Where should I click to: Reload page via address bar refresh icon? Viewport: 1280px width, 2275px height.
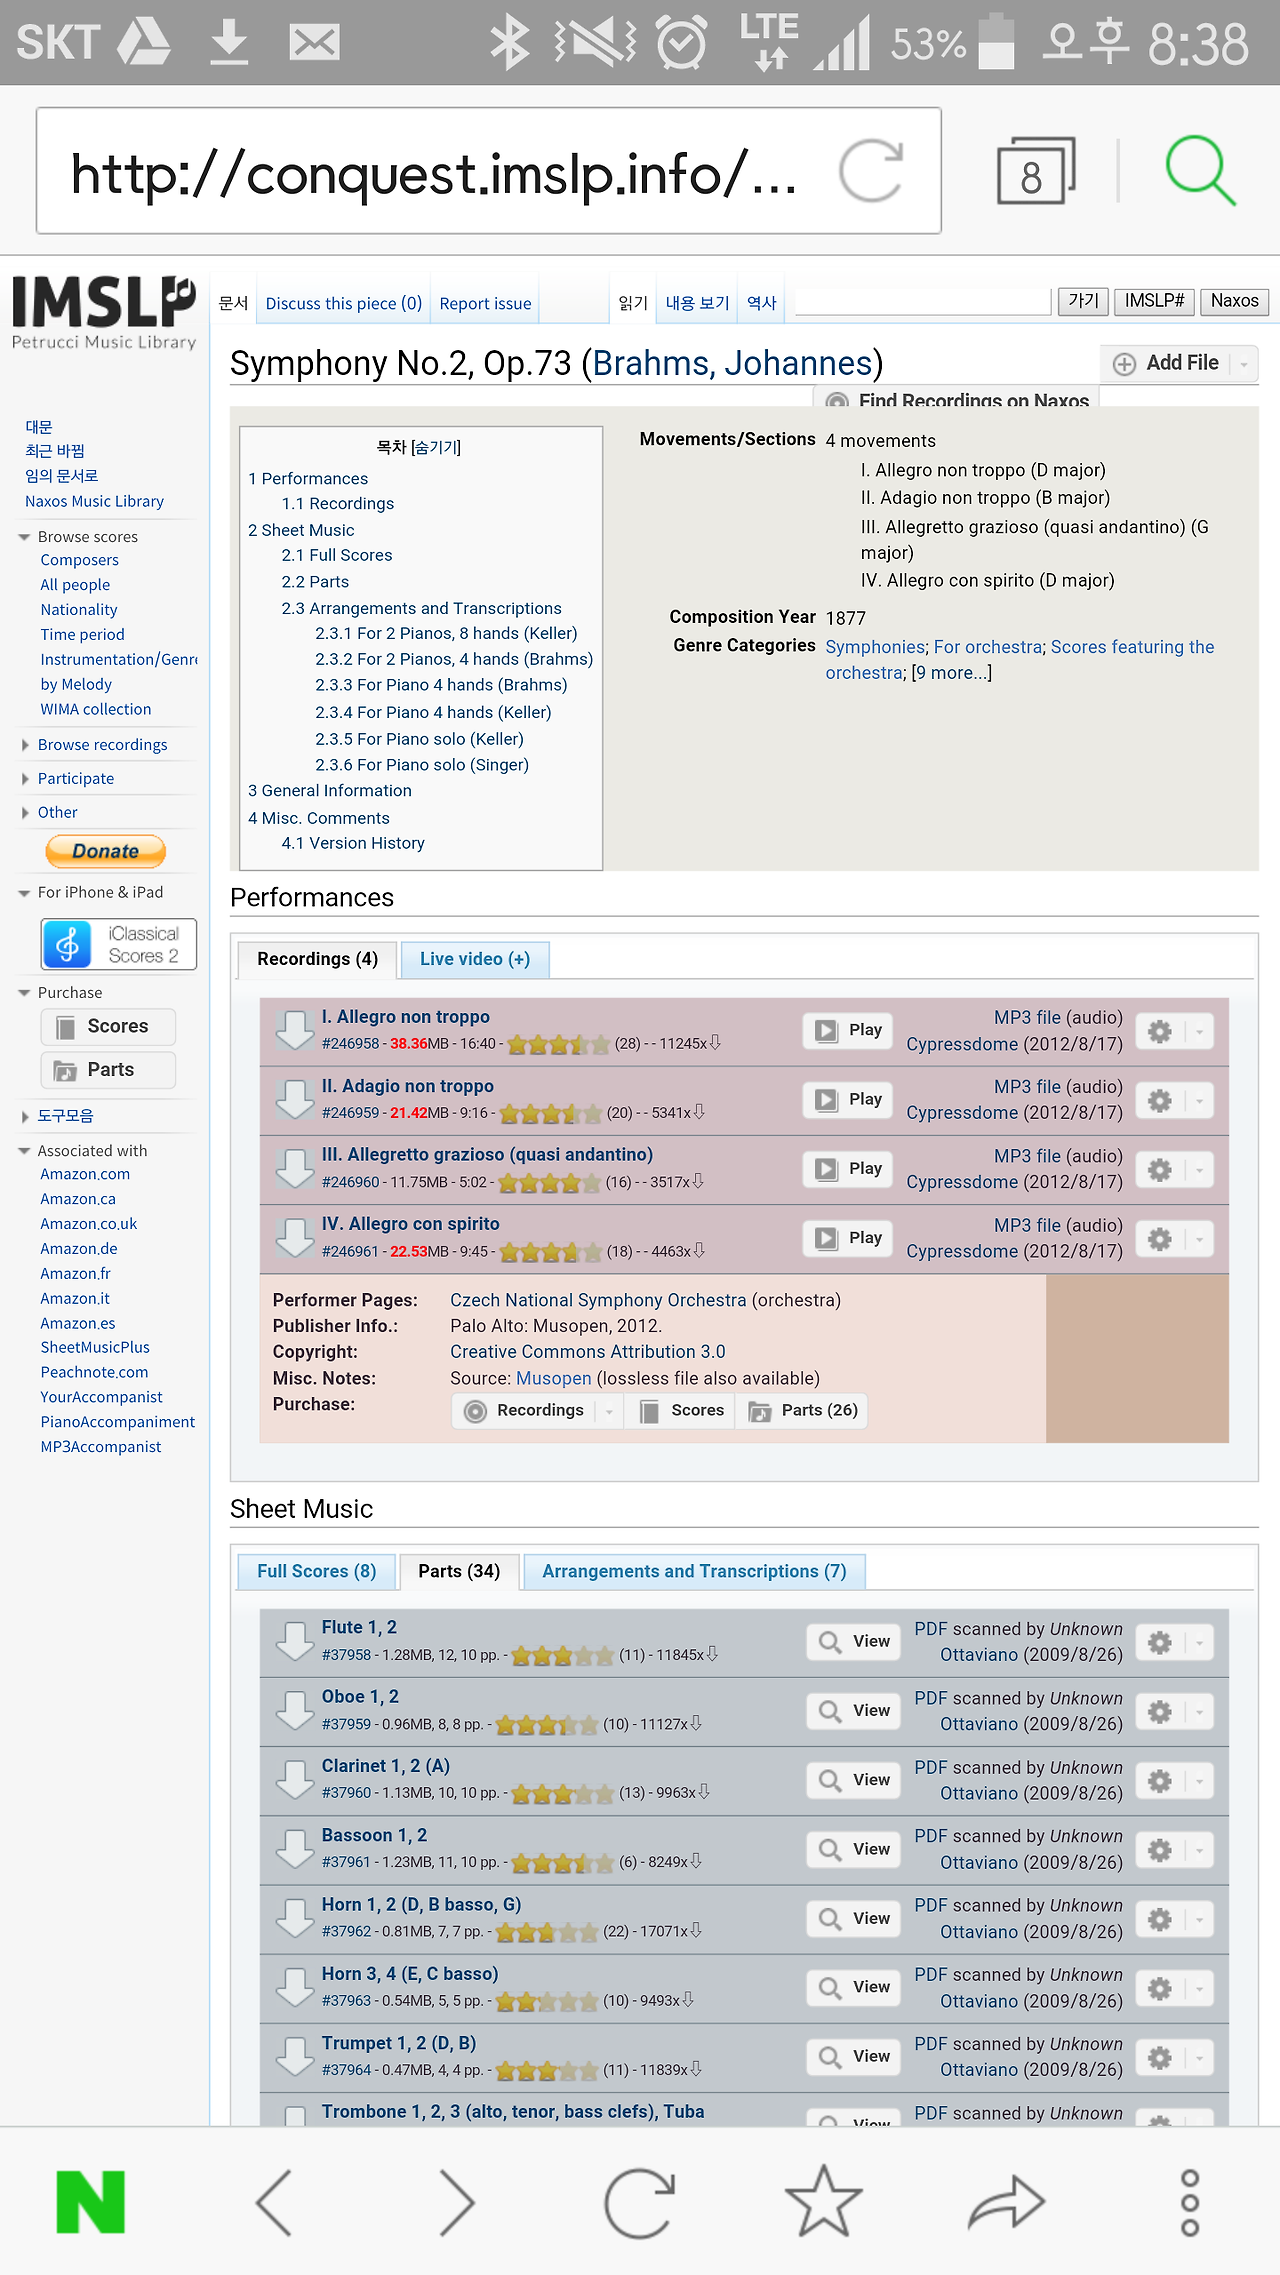871,171
